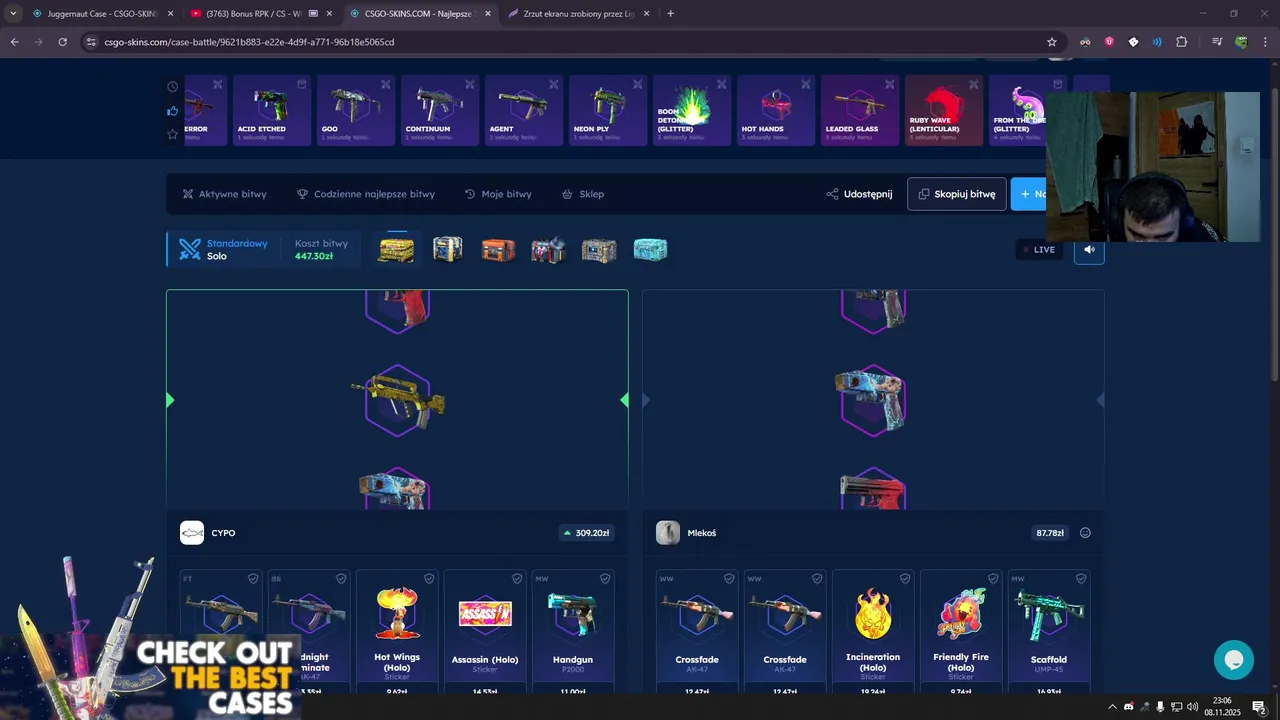Open the live chat support bubble
Screen dimensions: 1280x720
pyautogui.click(x=1233, y=660)
